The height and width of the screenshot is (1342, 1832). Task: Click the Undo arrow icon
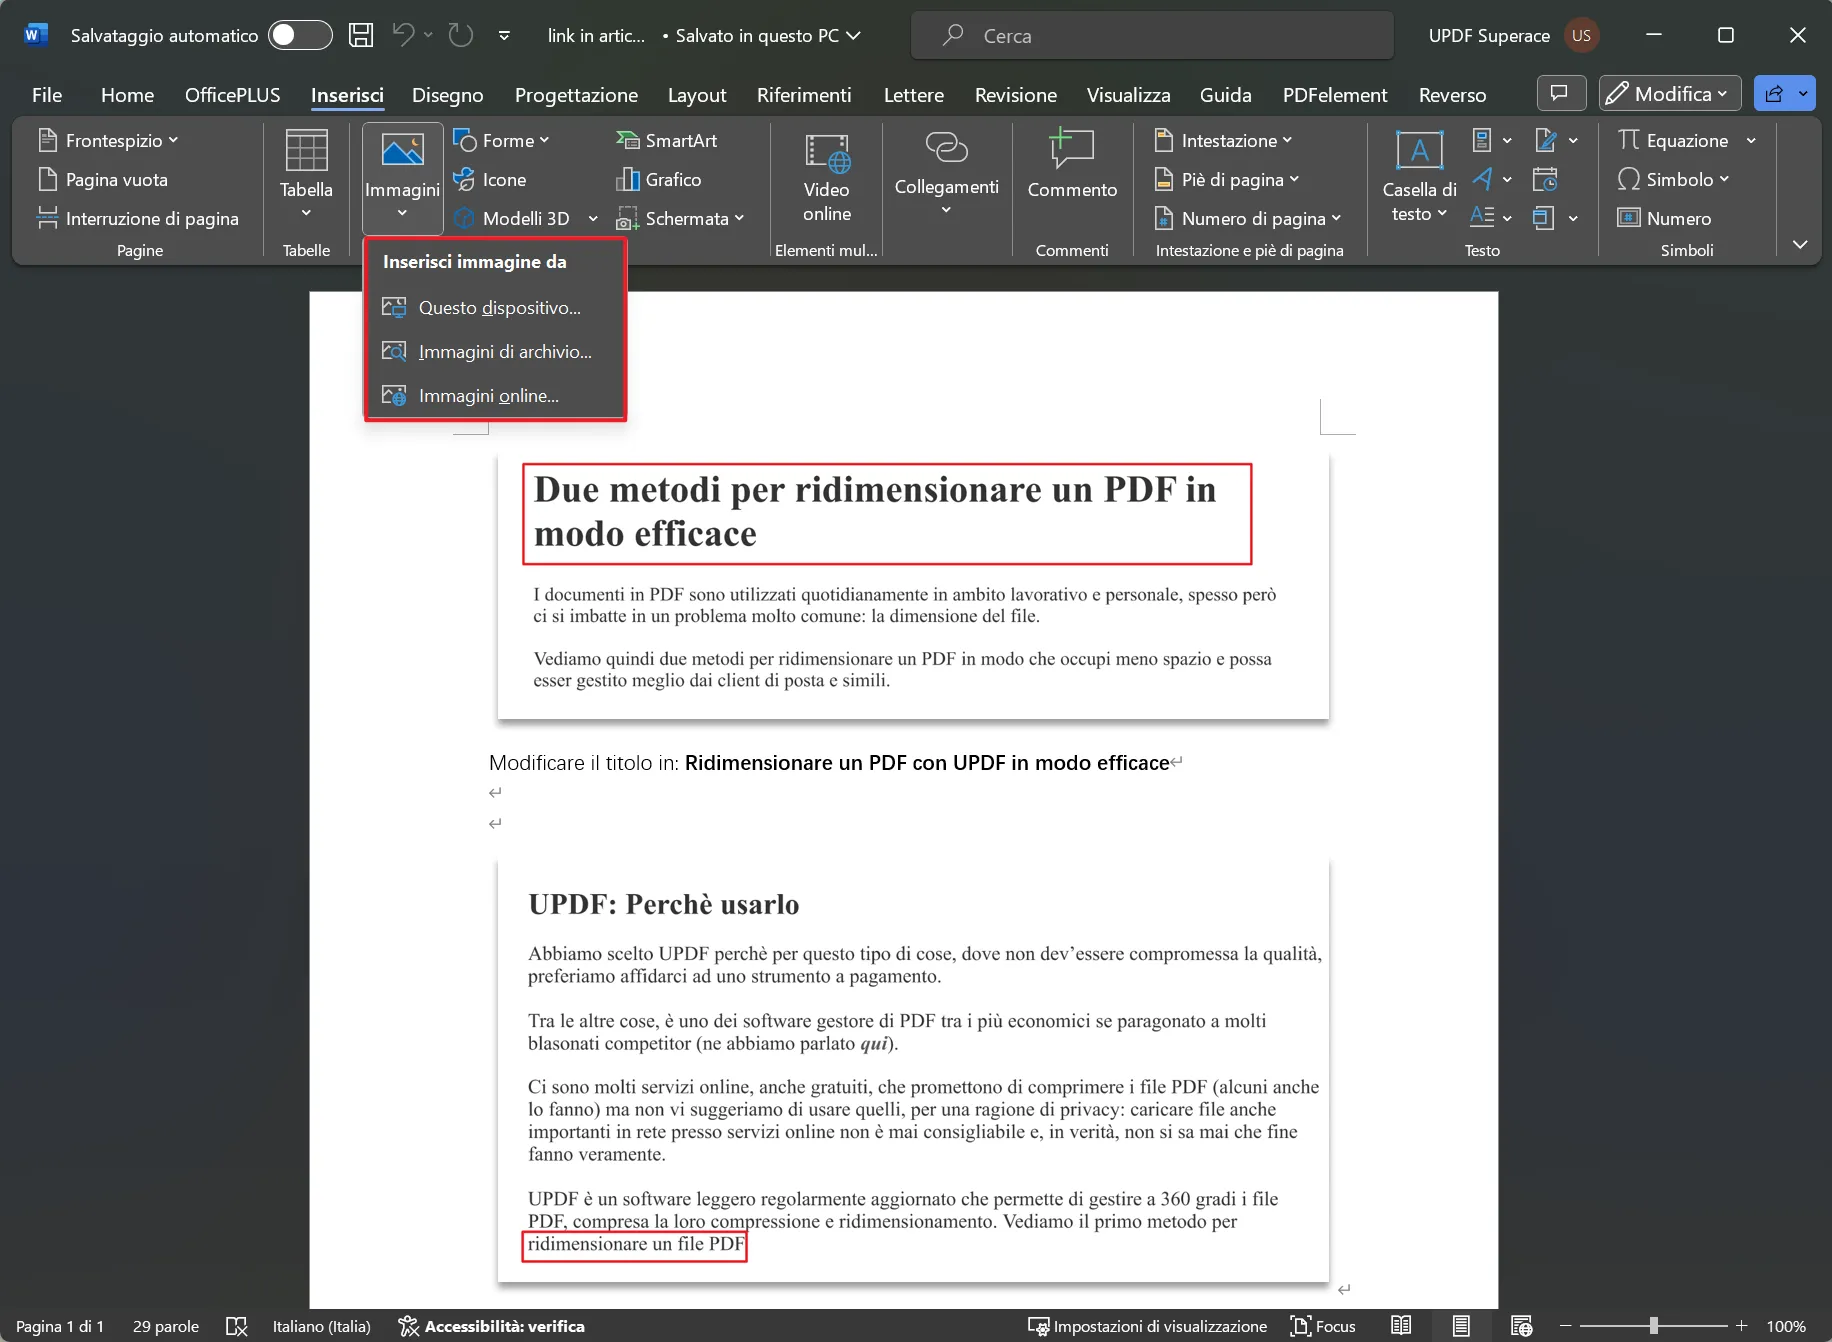click(403, 35)
